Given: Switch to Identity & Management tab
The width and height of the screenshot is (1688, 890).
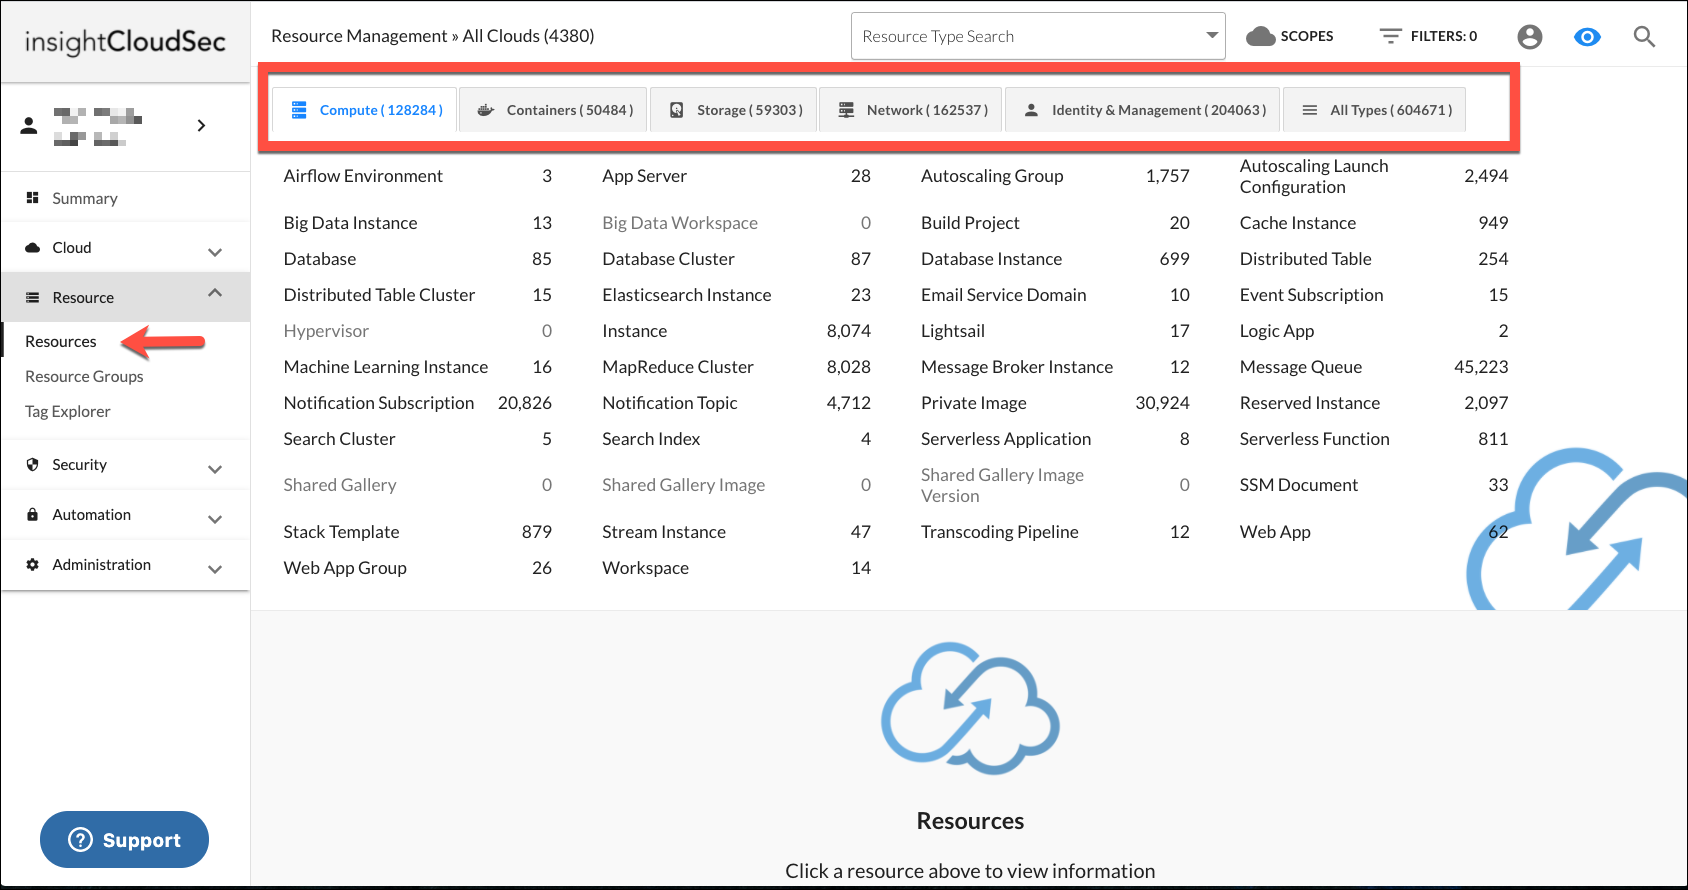Looking at the screenshot, I should (x=1143, y=110).
